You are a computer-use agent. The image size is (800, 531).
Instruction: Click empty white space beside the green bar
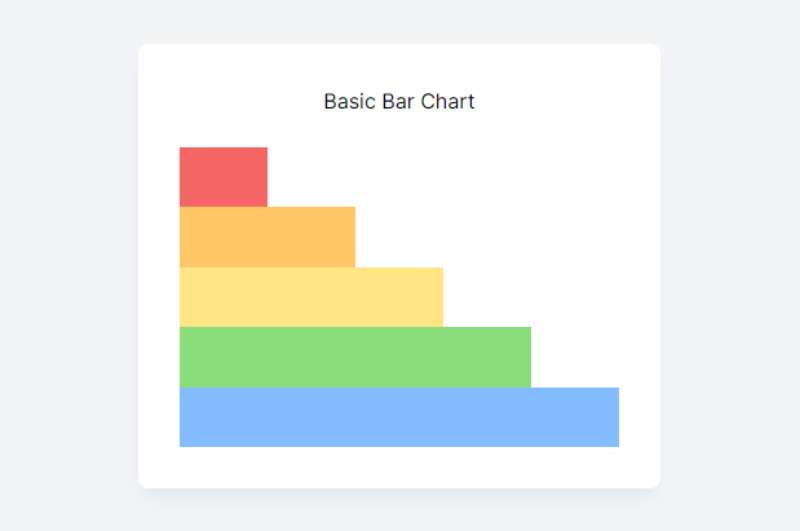click(575, 357)
